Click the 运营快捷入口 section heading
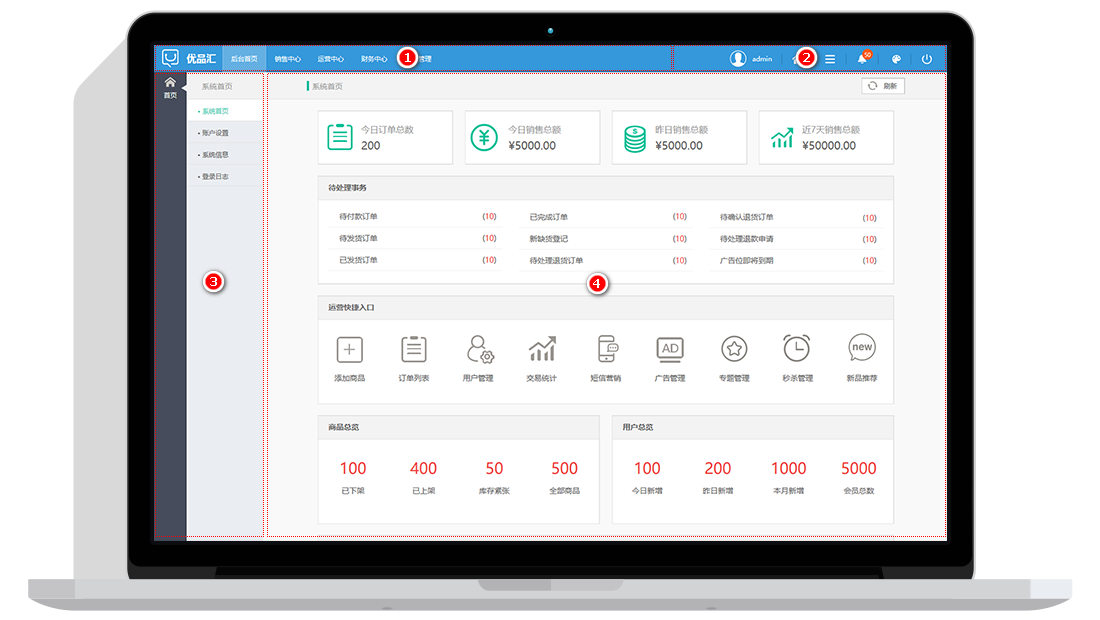Image resolution: width=1100 pixels, height=620 pixels. [351, 307]
